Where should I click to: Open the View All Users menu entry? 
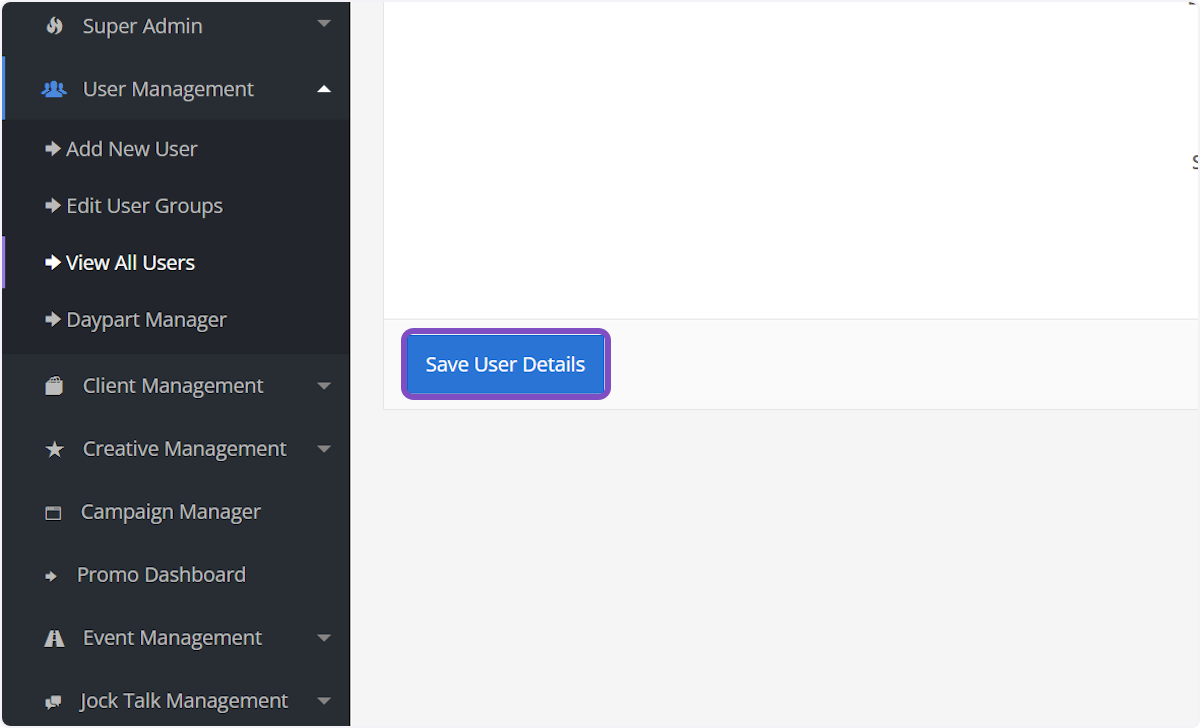(130, 262)
